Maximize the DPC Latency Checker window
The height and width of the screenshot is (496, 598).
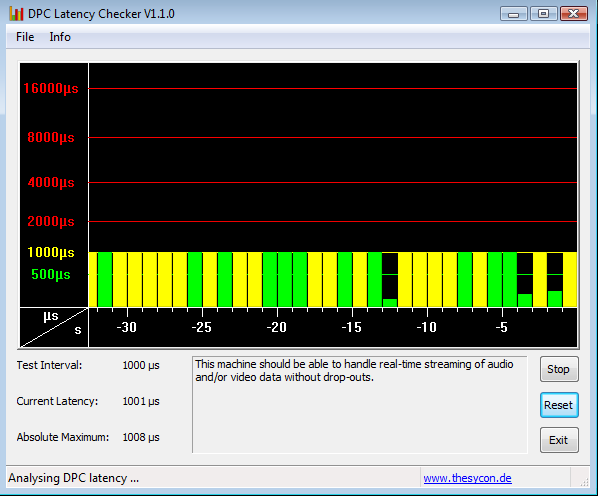pyautogui.click(x=543, y=14)
